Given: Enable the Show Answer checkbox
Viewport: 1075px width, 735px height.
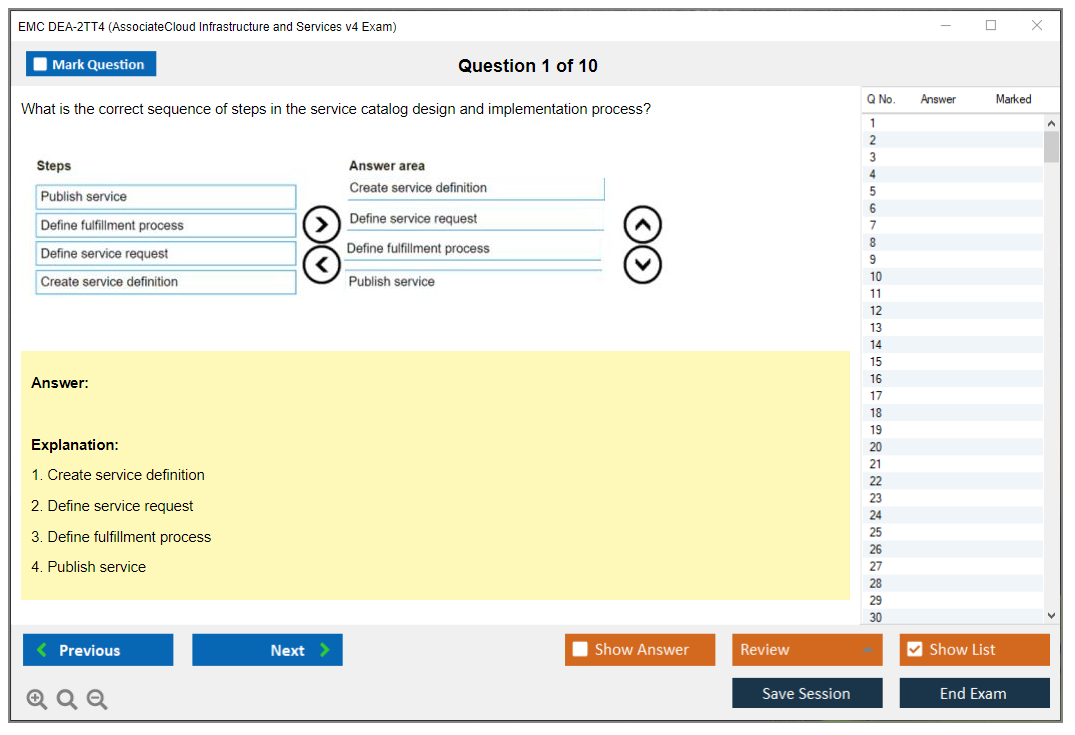Looking at the screenshot, I should click(581, 650).
